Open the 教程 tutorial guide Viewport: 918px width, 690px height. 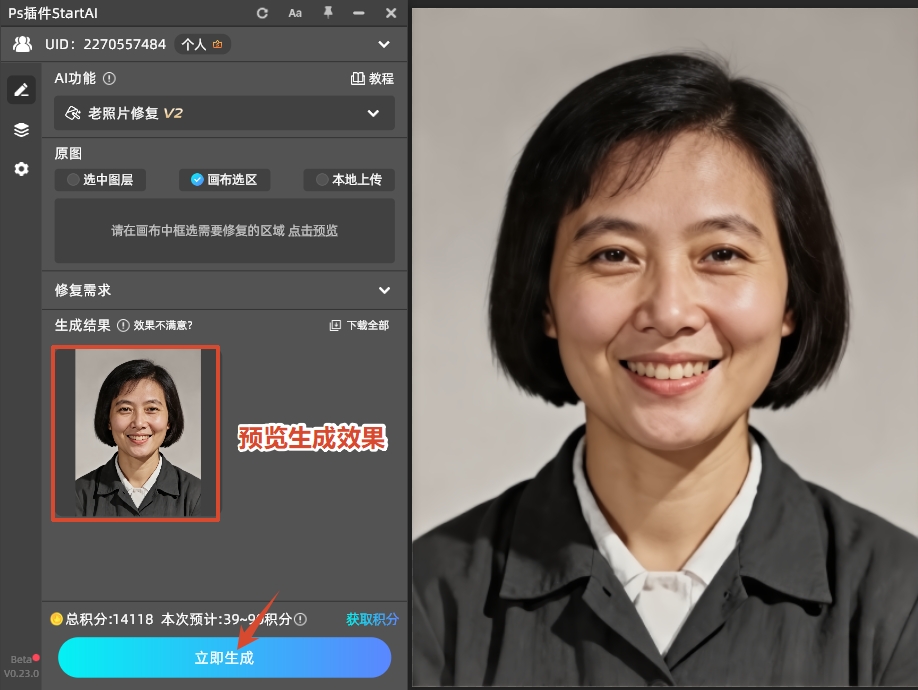point(378,78)
